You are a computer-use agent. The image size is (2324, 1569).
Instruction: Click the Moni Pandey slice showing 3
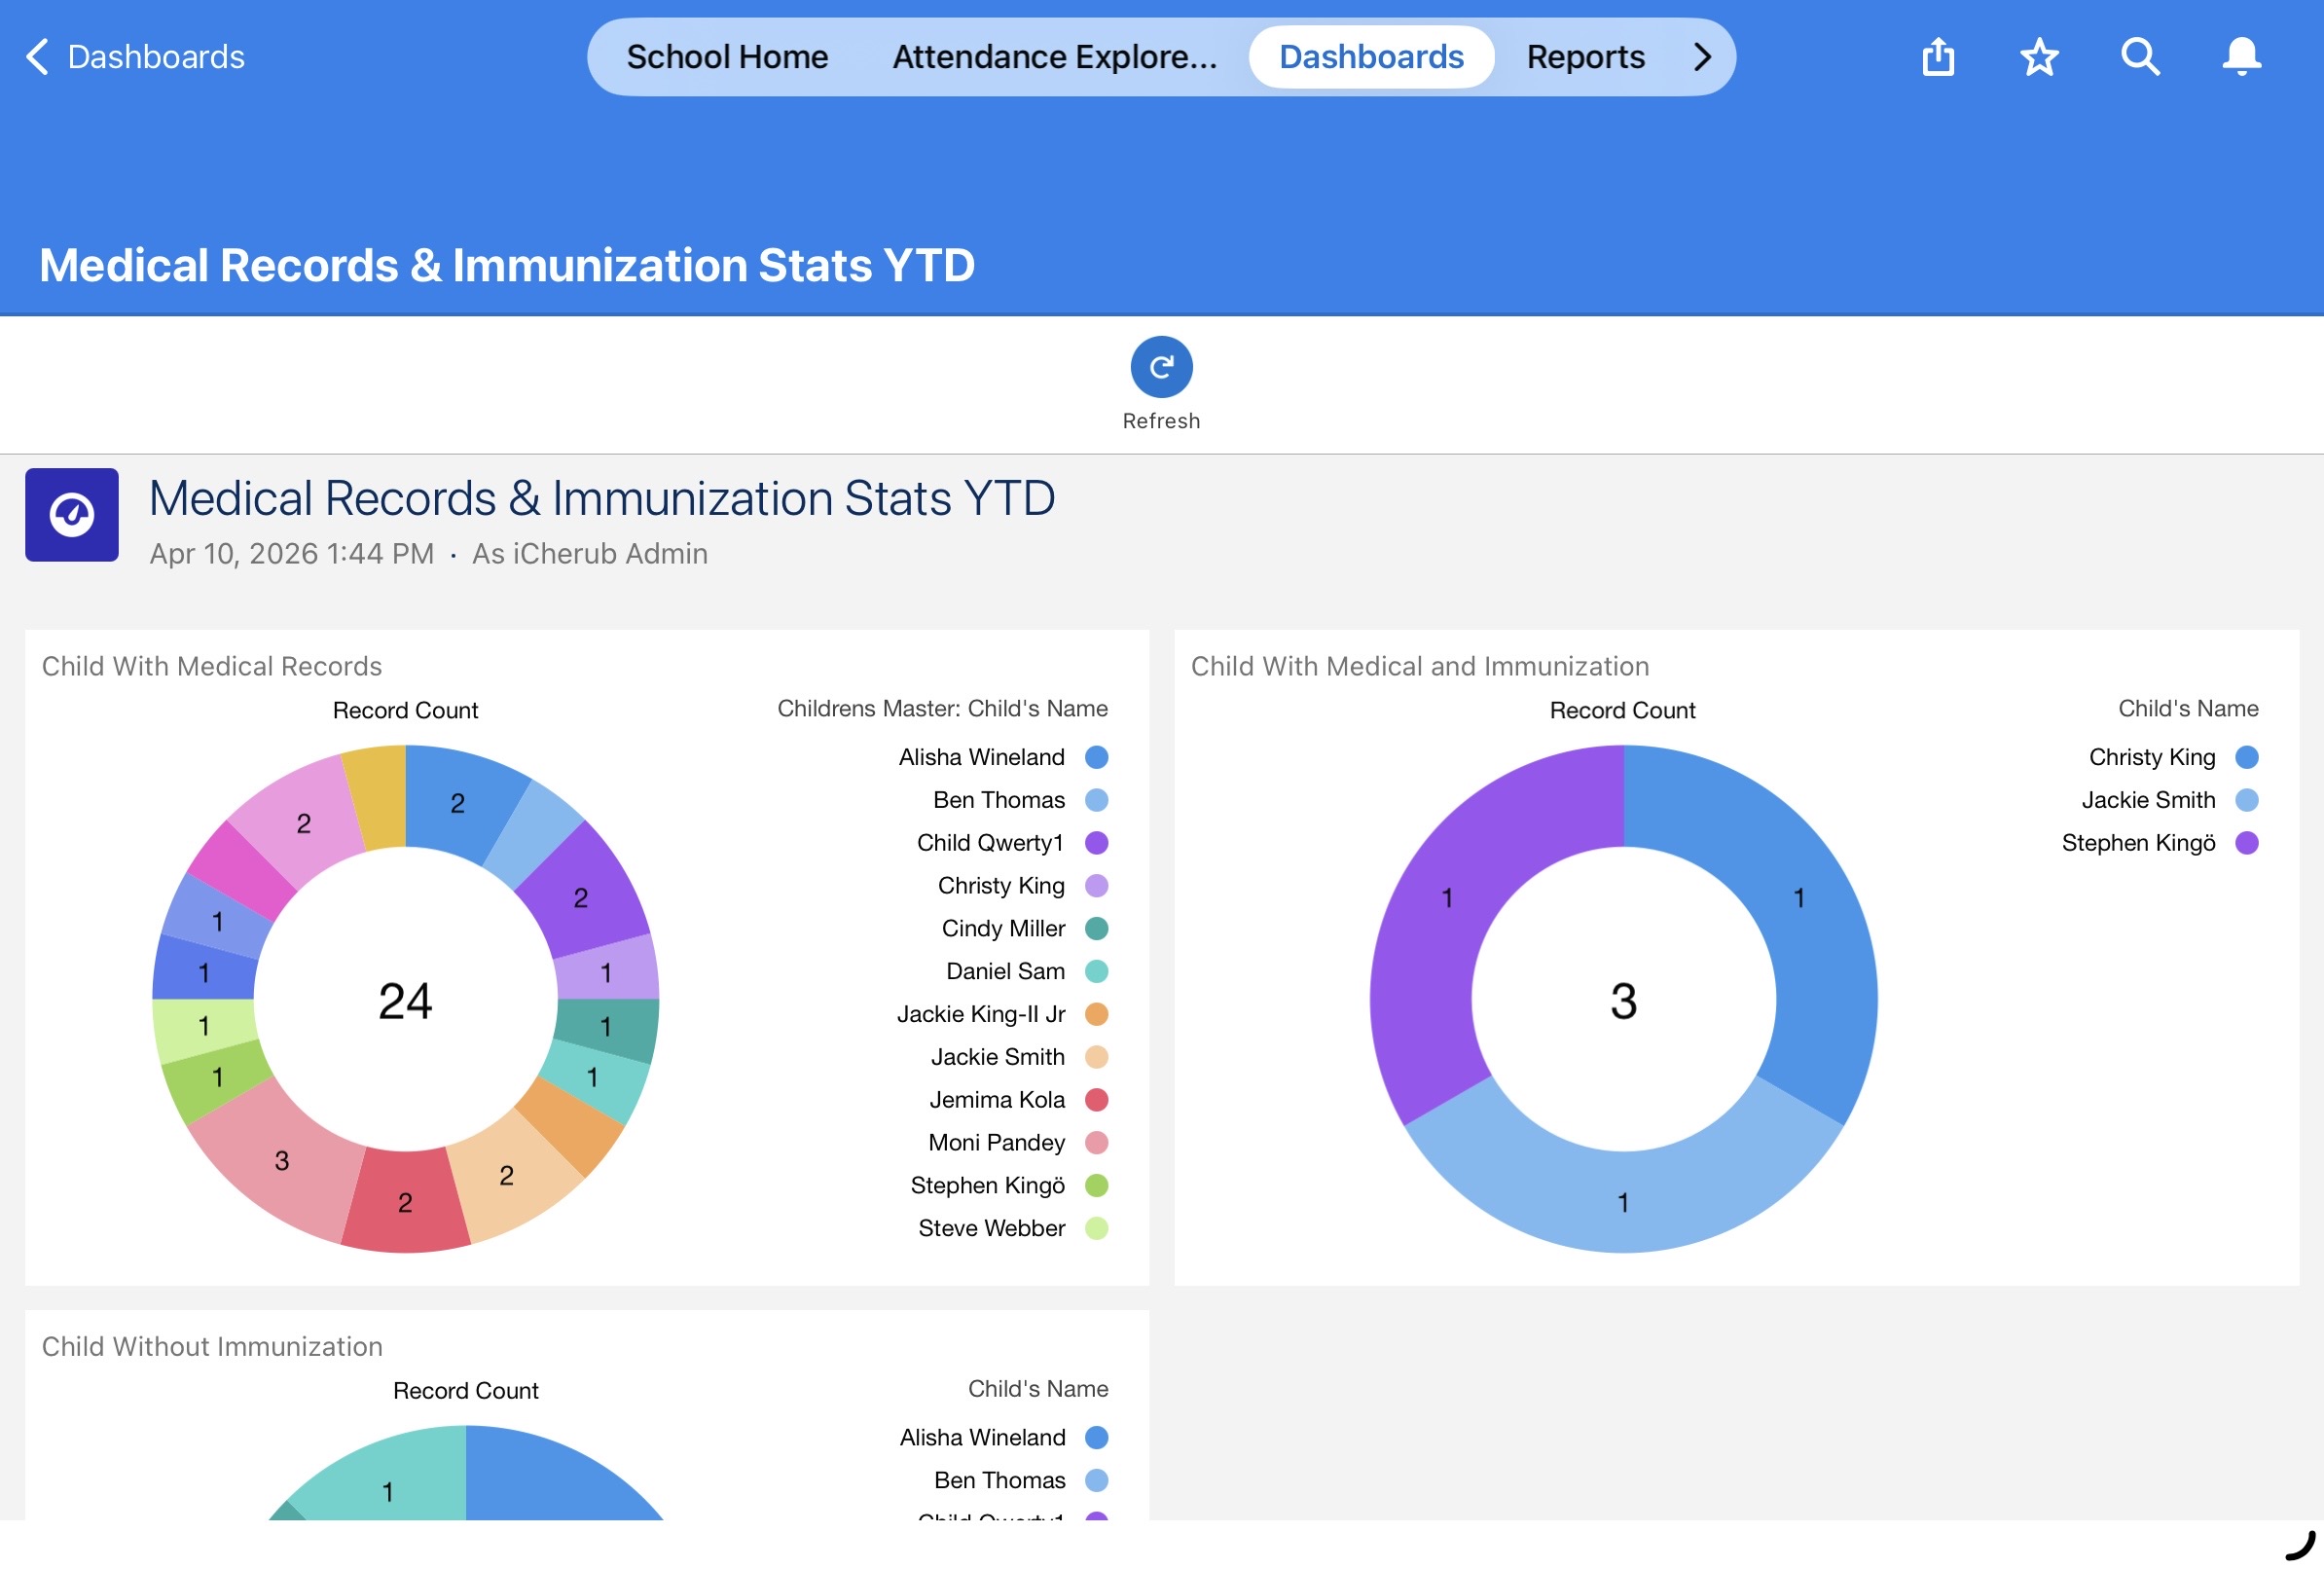[x=280, y=1160]
